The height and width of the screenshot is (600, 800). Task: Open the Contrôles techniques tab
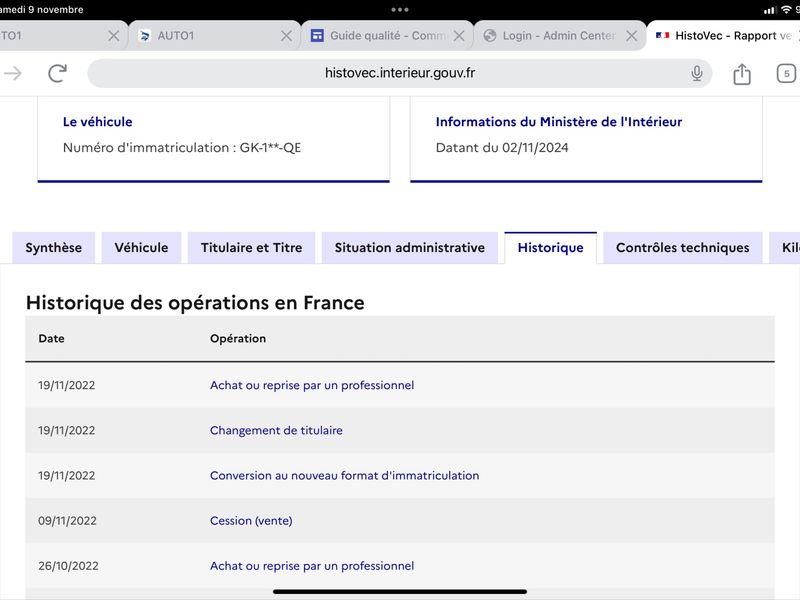(683, 248)
